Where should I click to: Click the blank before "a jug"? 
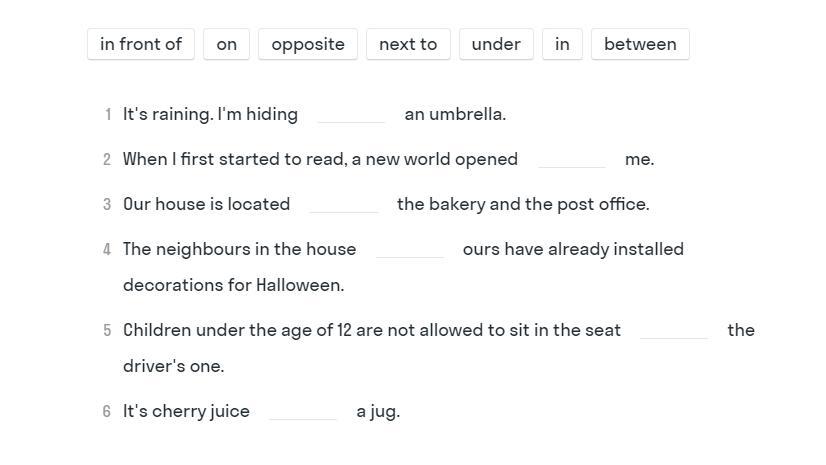tap(302, 411)
